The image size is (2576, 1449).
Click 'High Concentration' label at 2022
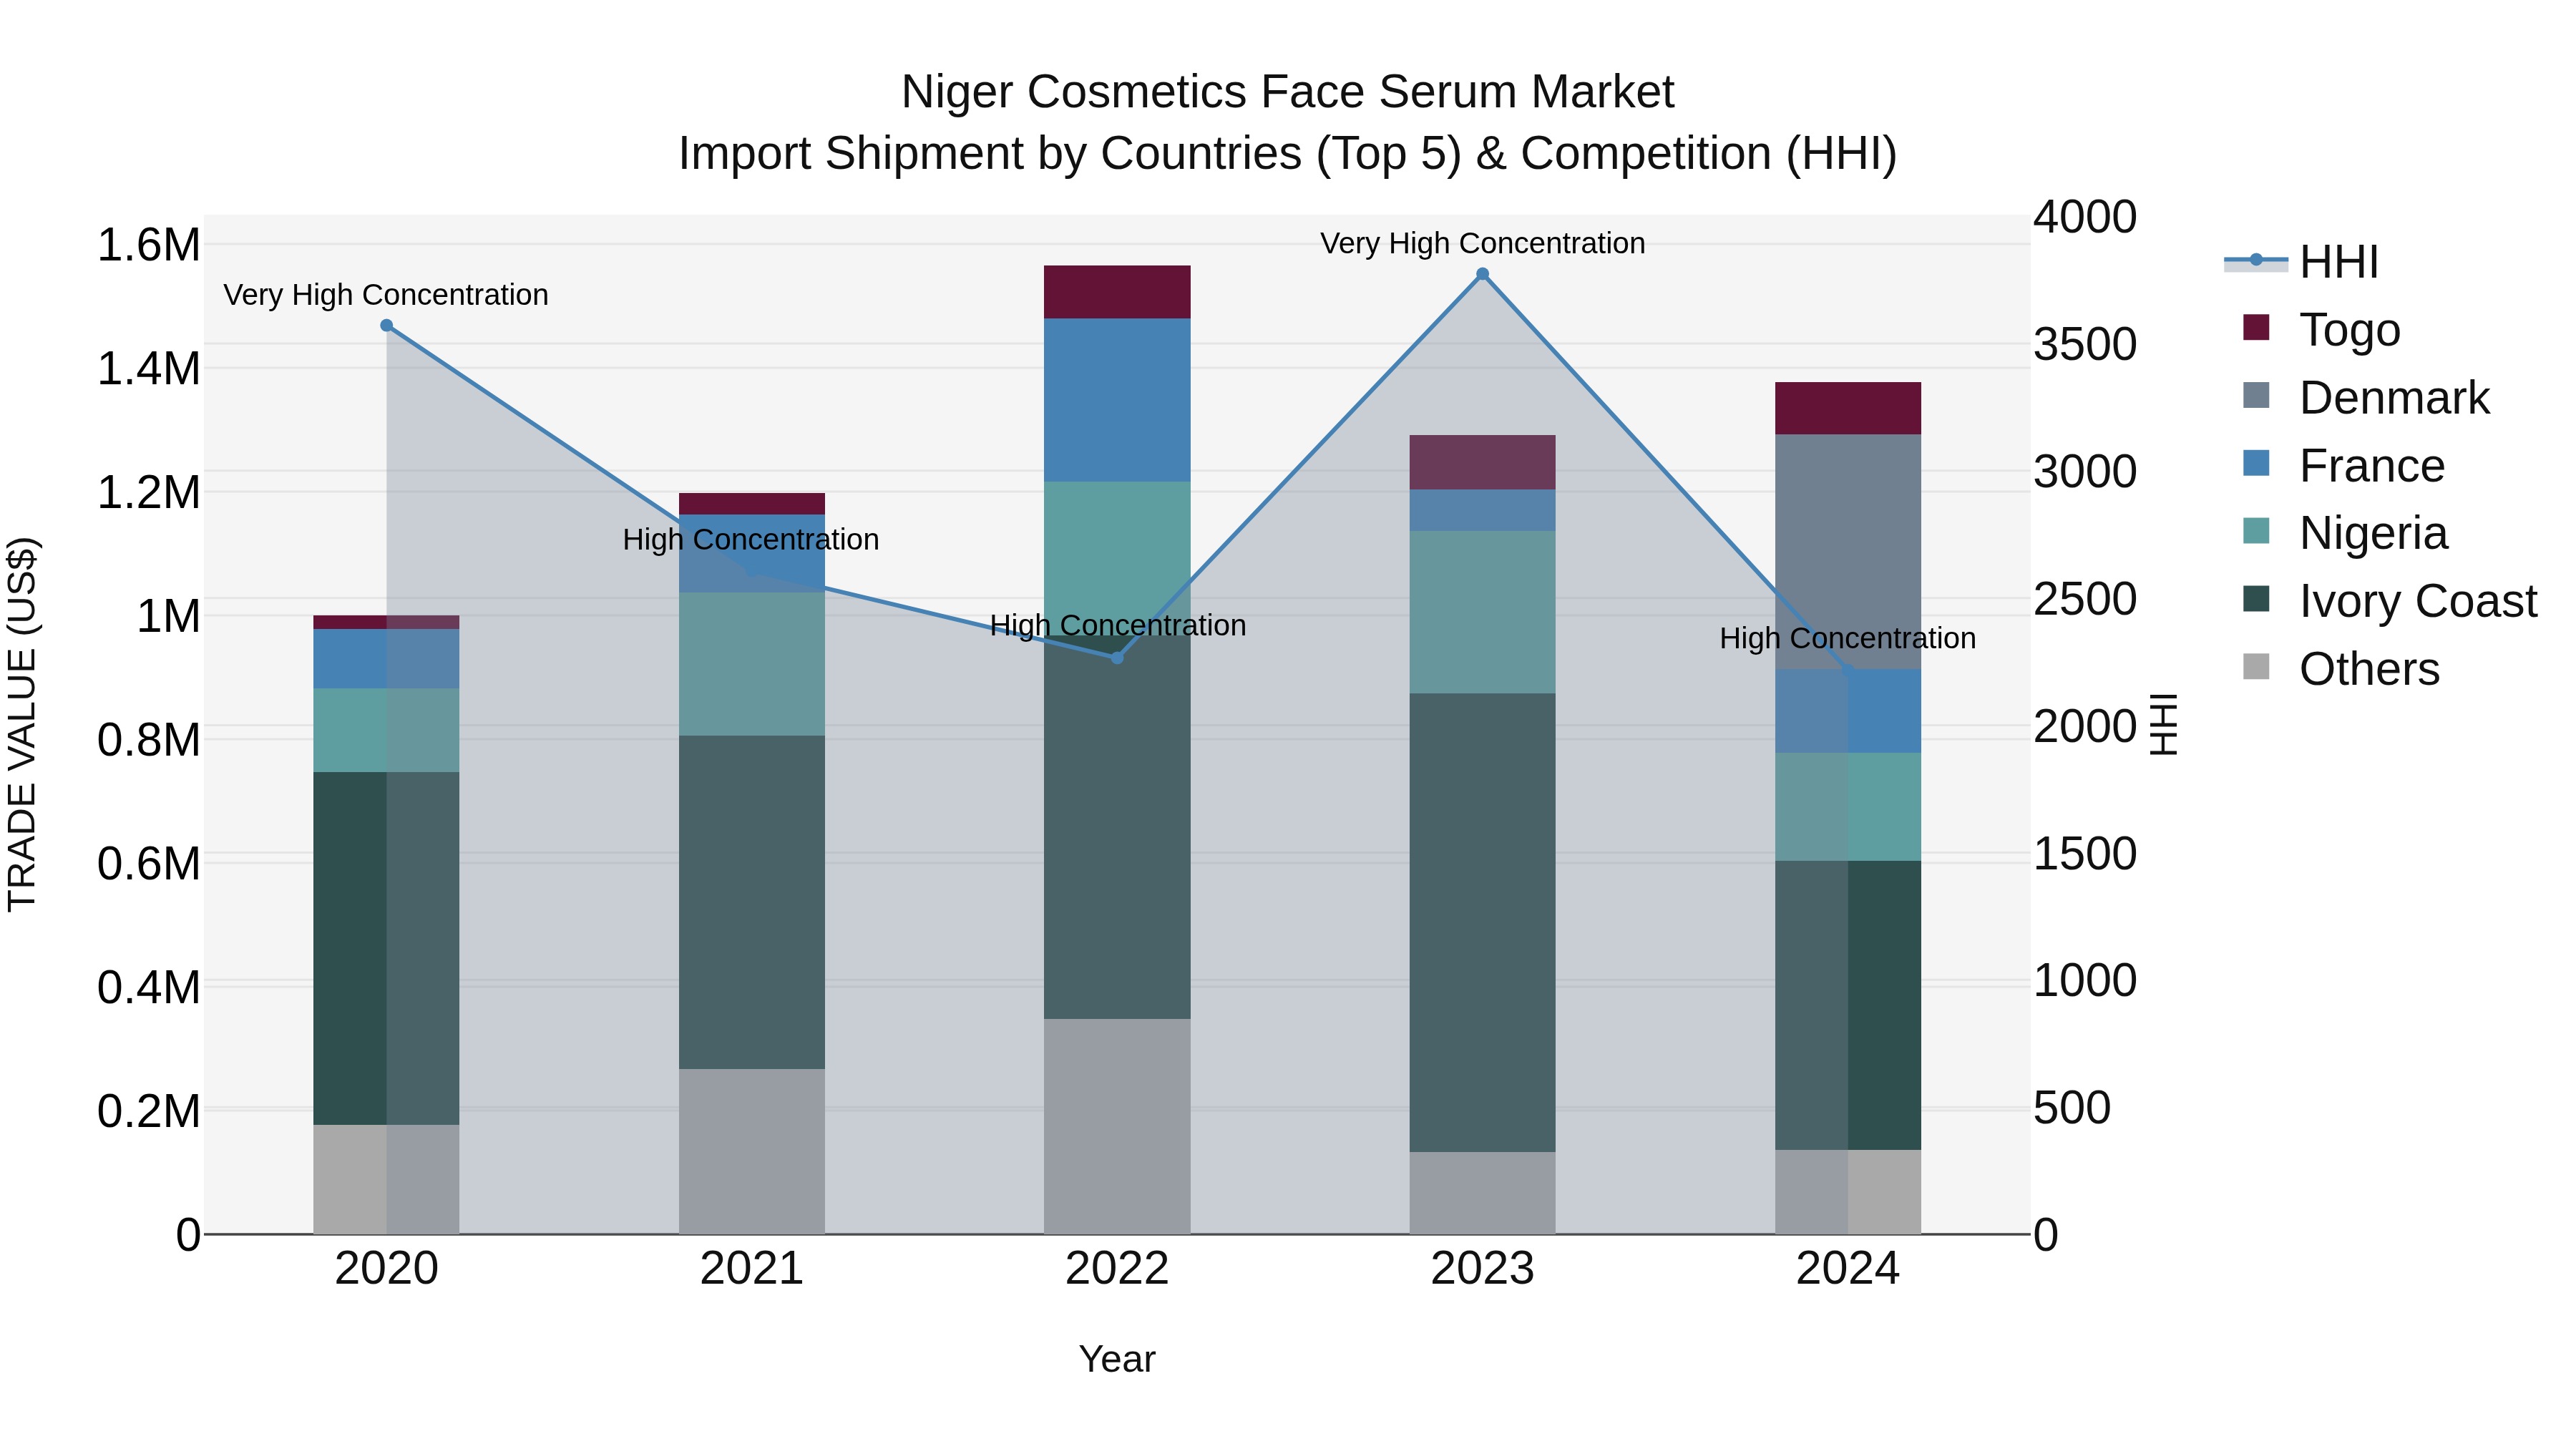(1118, 626)
